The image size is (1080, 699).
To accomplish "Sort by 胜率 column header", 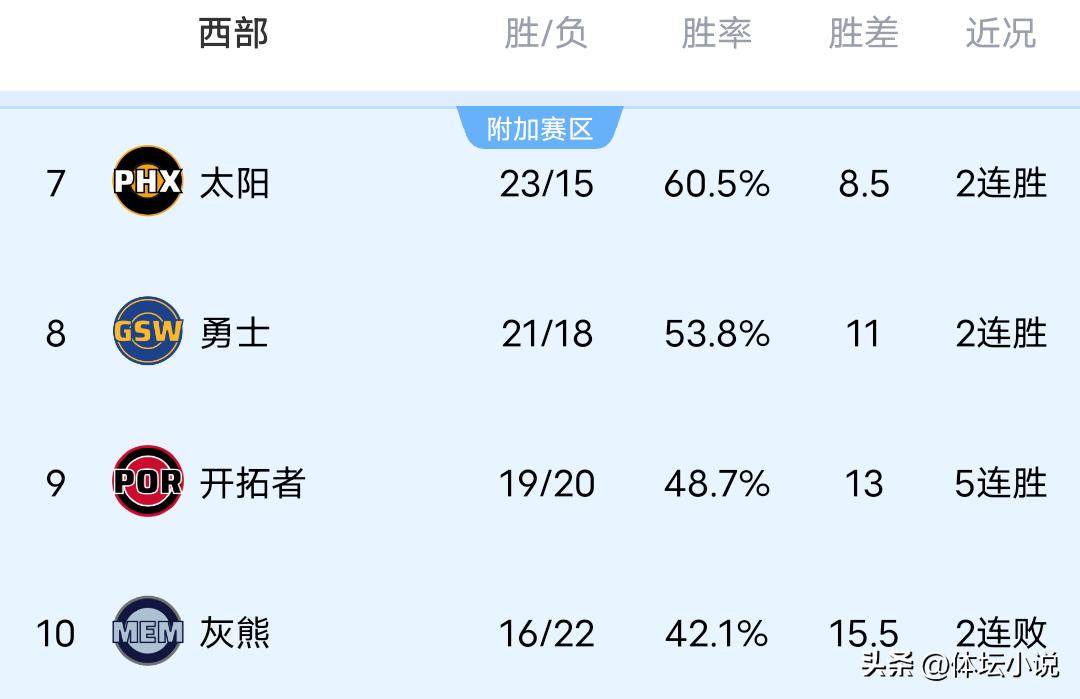I will point(716,34).
